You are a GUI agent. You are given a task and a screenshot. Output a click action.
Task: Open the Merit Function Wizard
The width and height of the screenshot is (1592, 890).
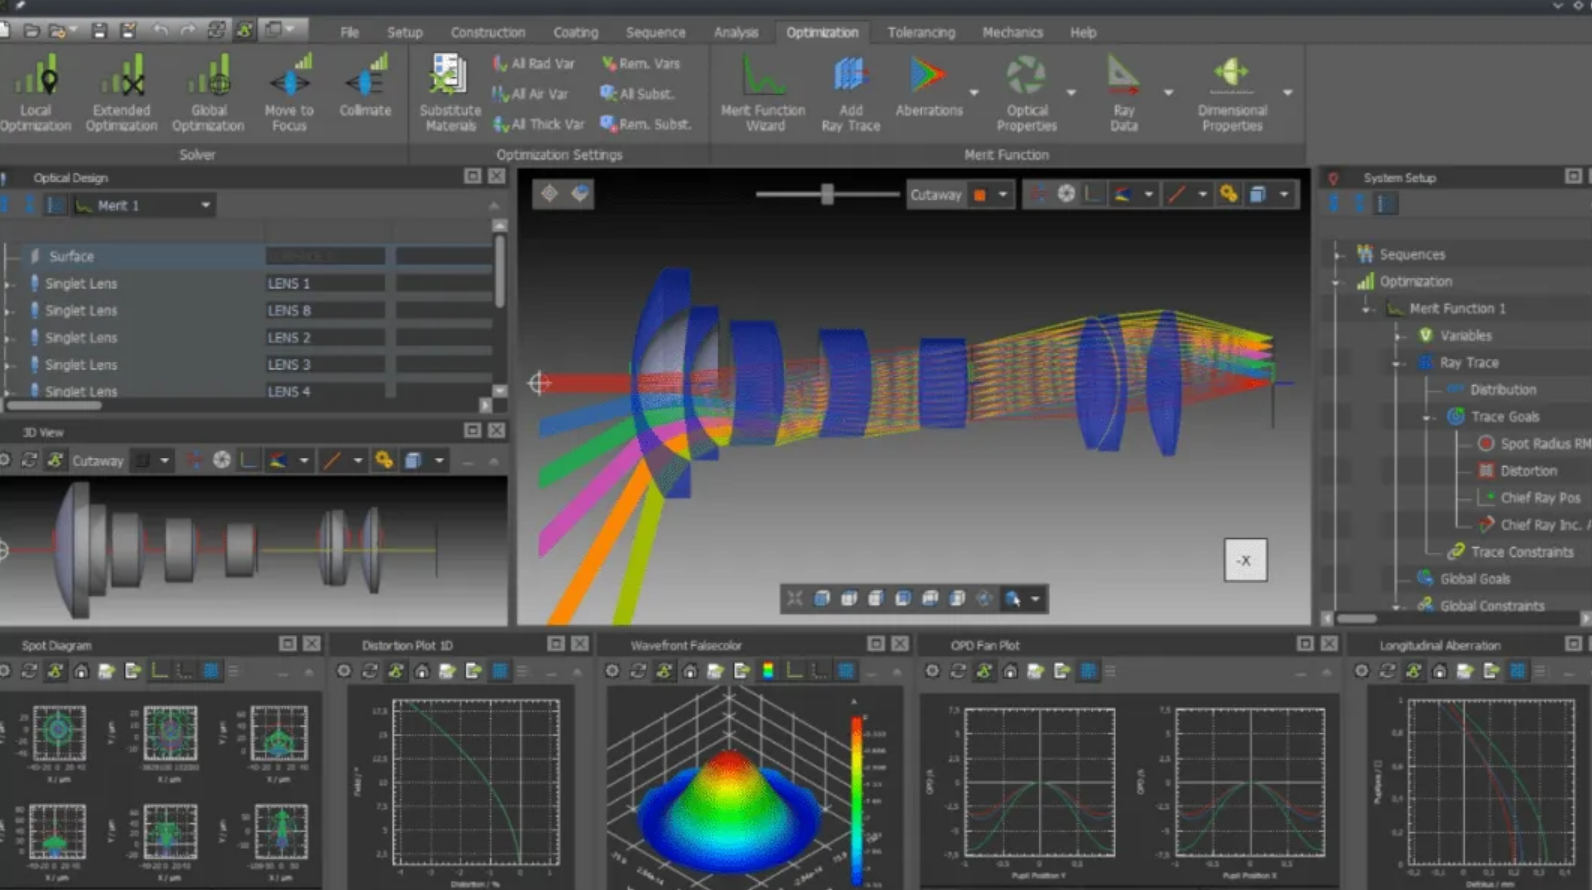tap(763, 93)
